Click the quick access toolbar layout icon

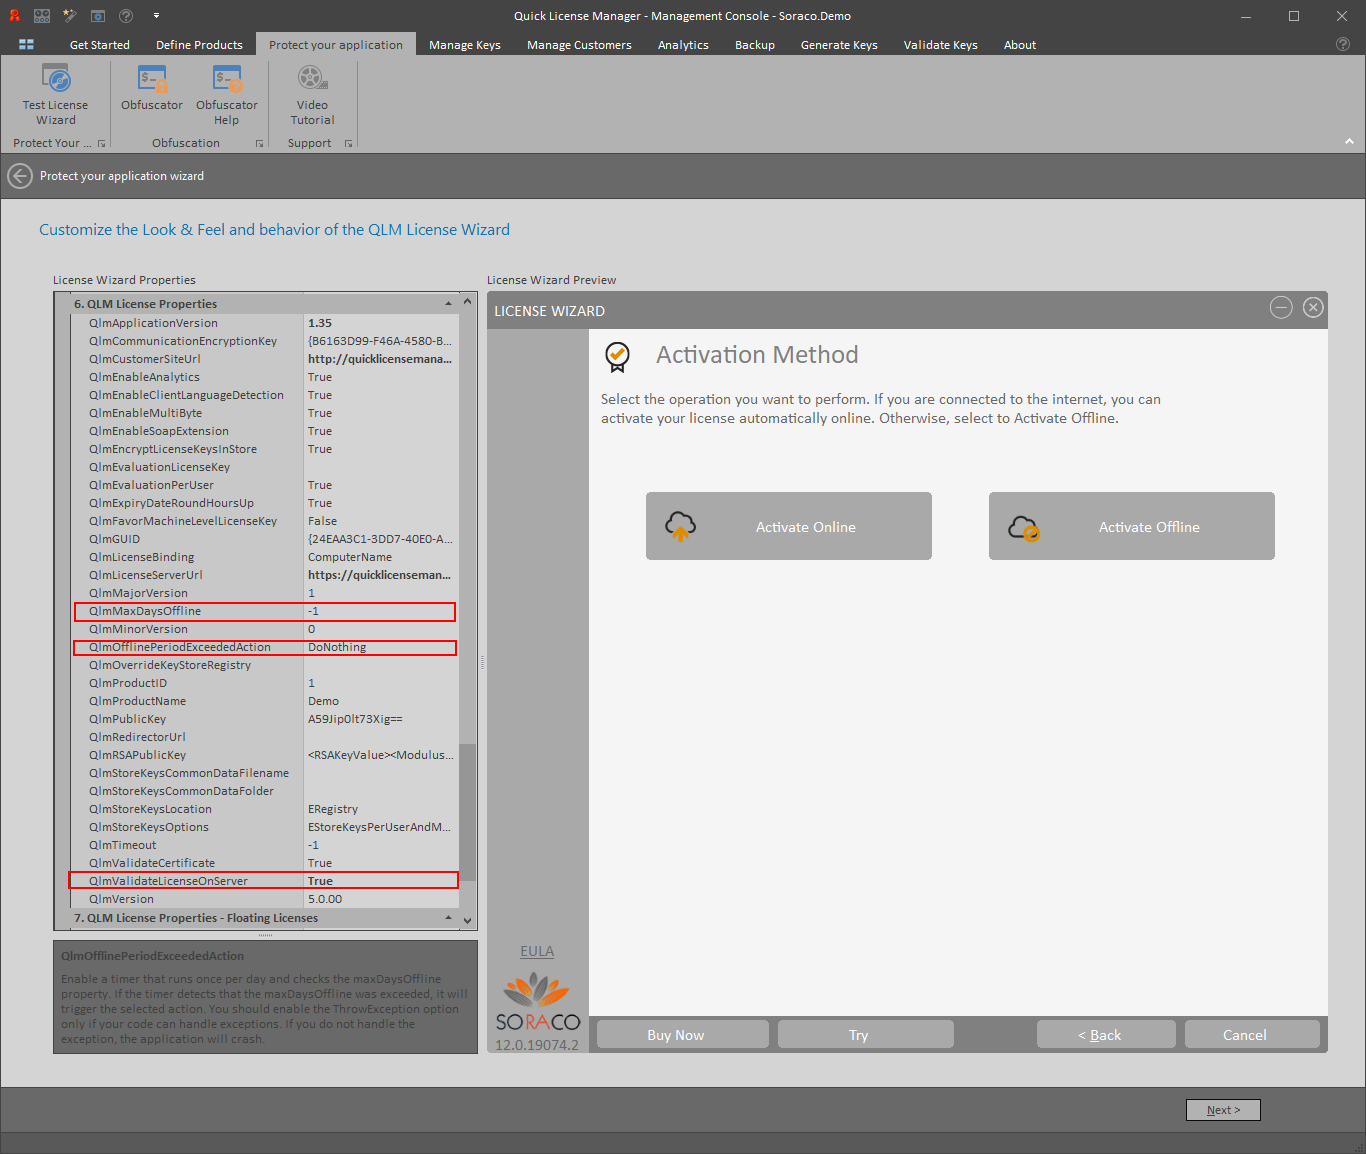tap(42, 15)
